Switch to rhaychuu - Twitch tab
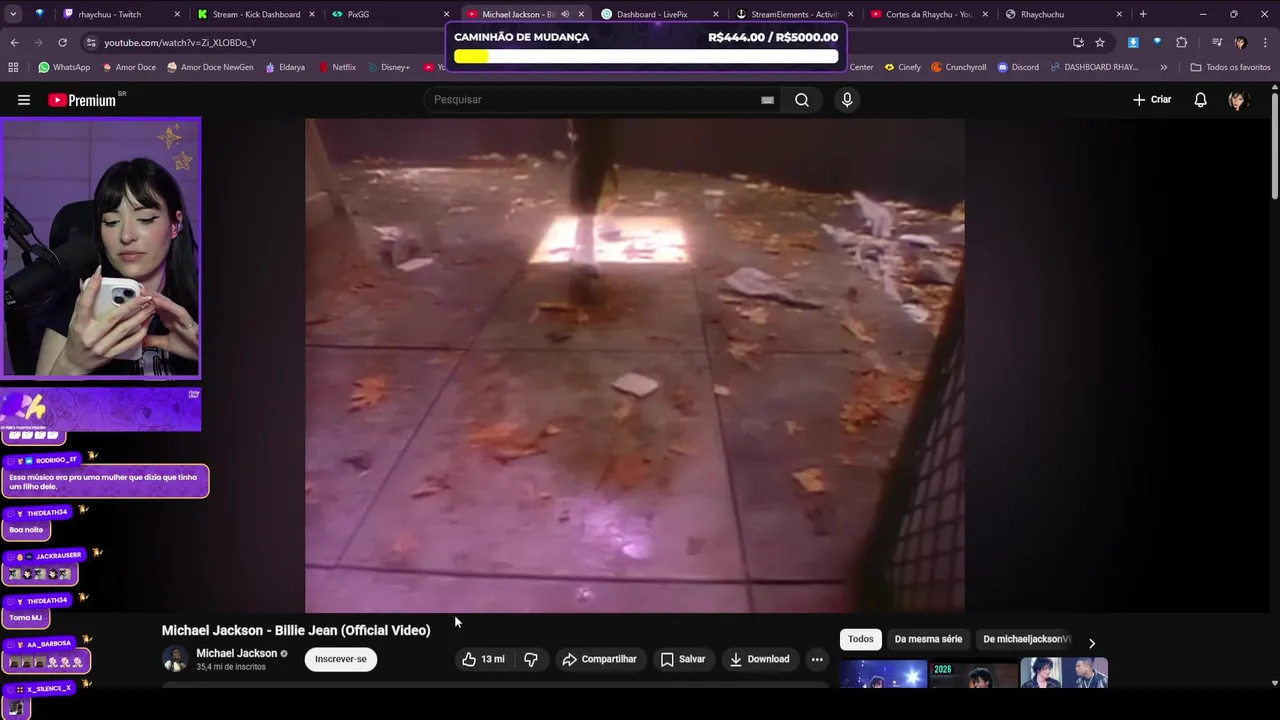 [121, 14]
